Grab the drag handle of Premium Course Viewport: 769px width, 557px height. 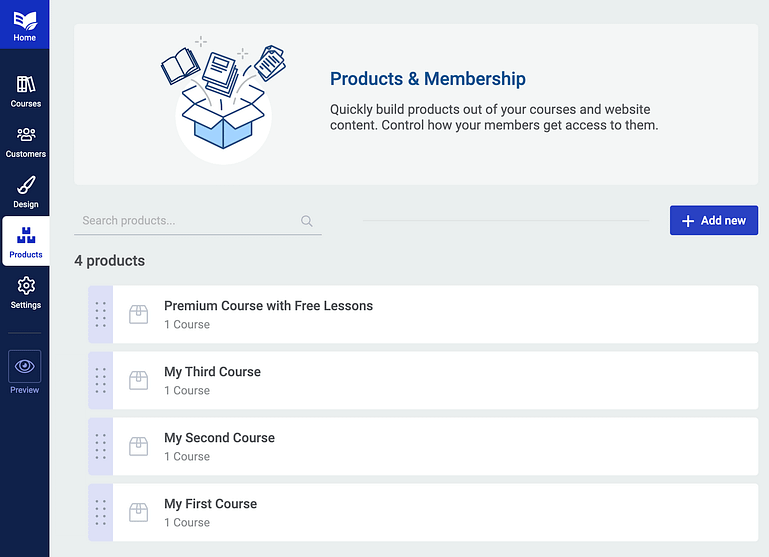click(x=101, y=314)
